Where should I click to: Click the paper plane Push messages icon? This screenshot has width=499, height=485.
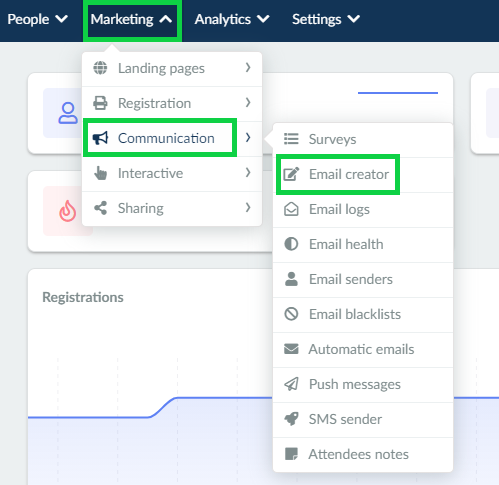tap(291, 384)
